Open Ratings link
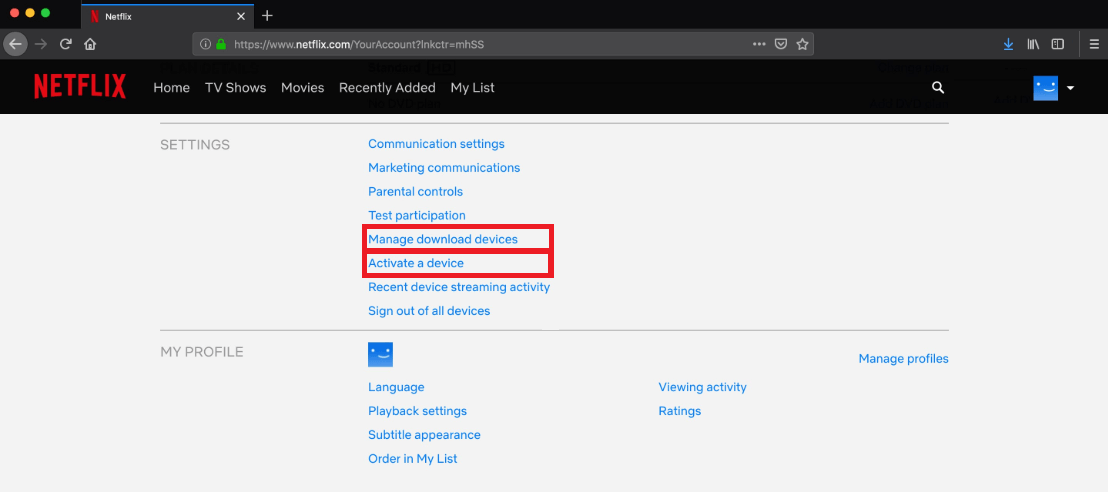 (680, 411)
